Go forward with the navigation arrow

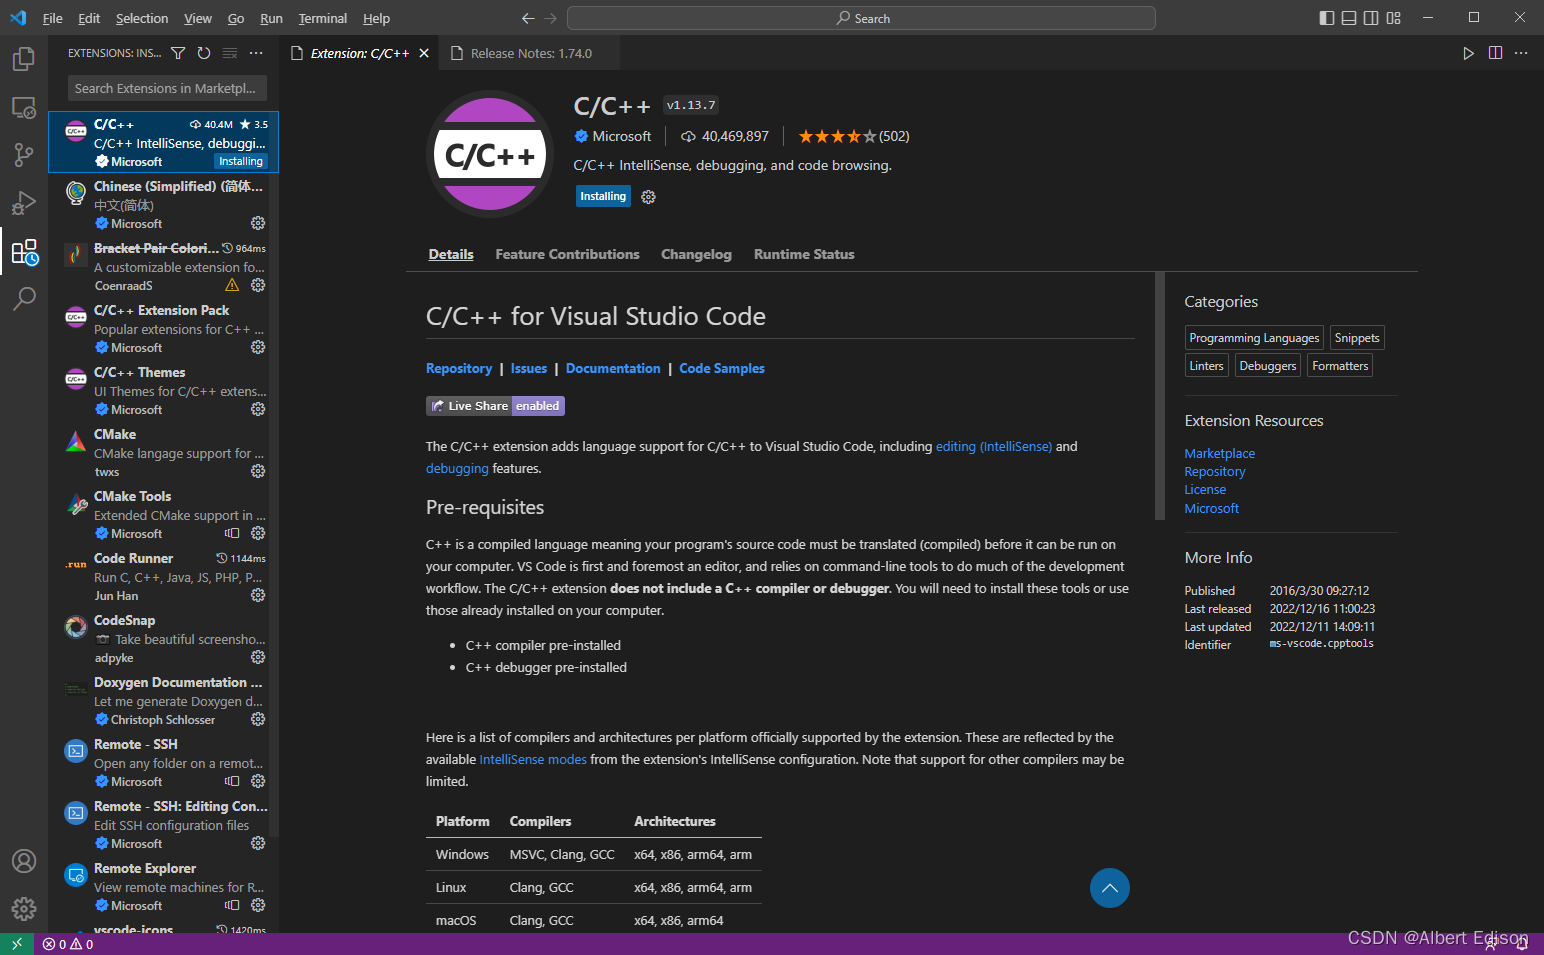point(551,18)
